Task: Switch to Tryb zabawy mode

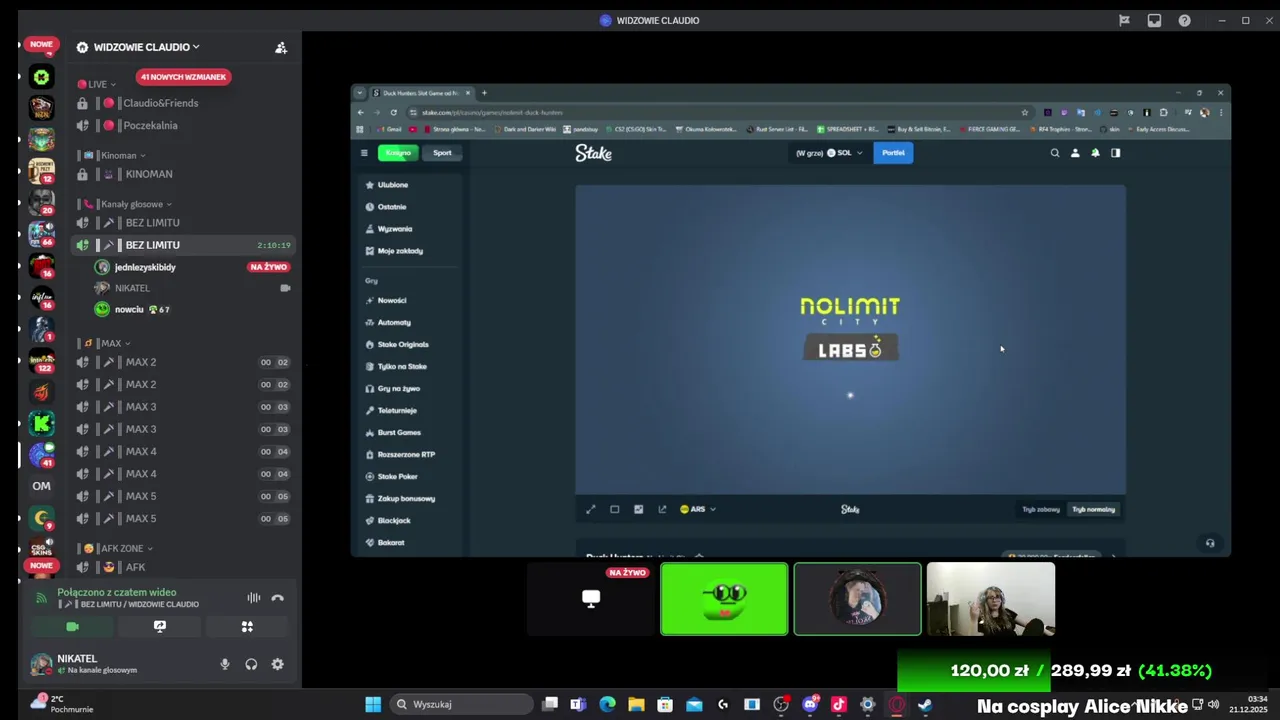Action: coord(1041,509)
